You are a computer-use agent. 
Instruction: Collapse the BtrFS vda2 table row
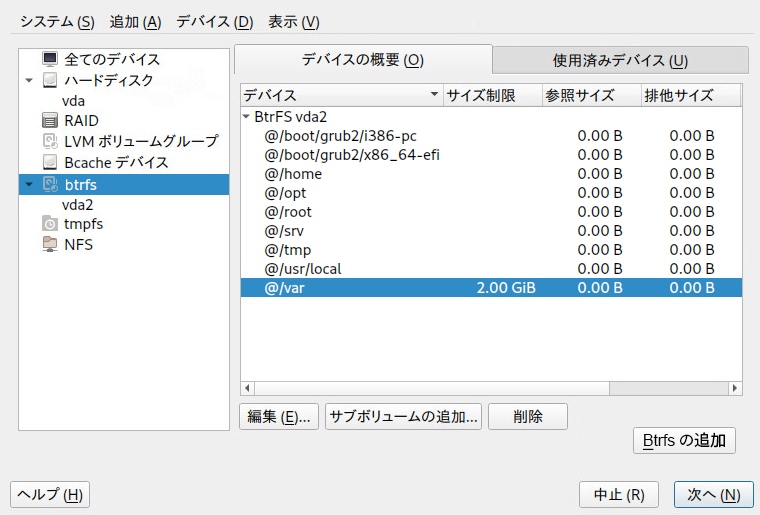tap(246, 117)
